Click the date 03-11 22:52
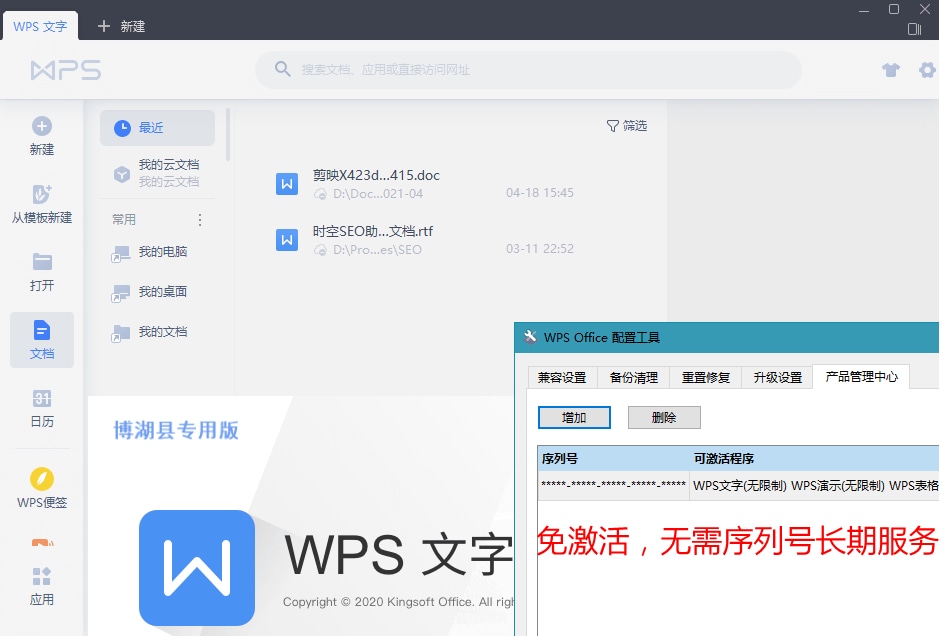The width and height of the screenshot is (949, 636). (539, 248)
